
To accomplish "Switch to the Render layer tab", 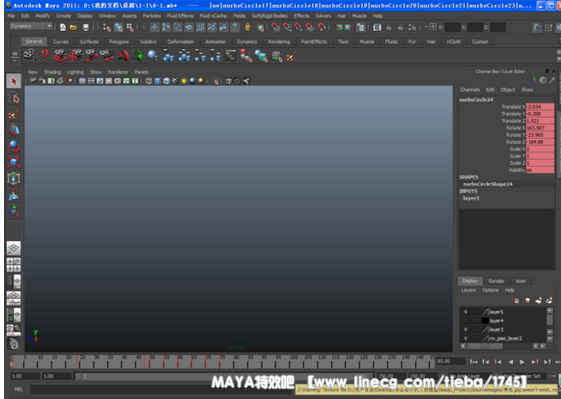I will (x=496, y=281).
